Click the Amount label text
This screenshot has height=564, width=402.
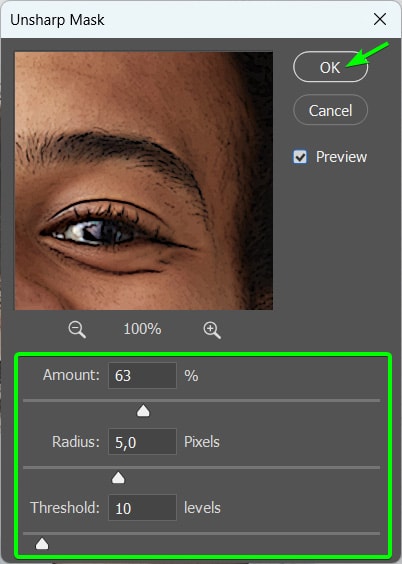tap(71, 375)
